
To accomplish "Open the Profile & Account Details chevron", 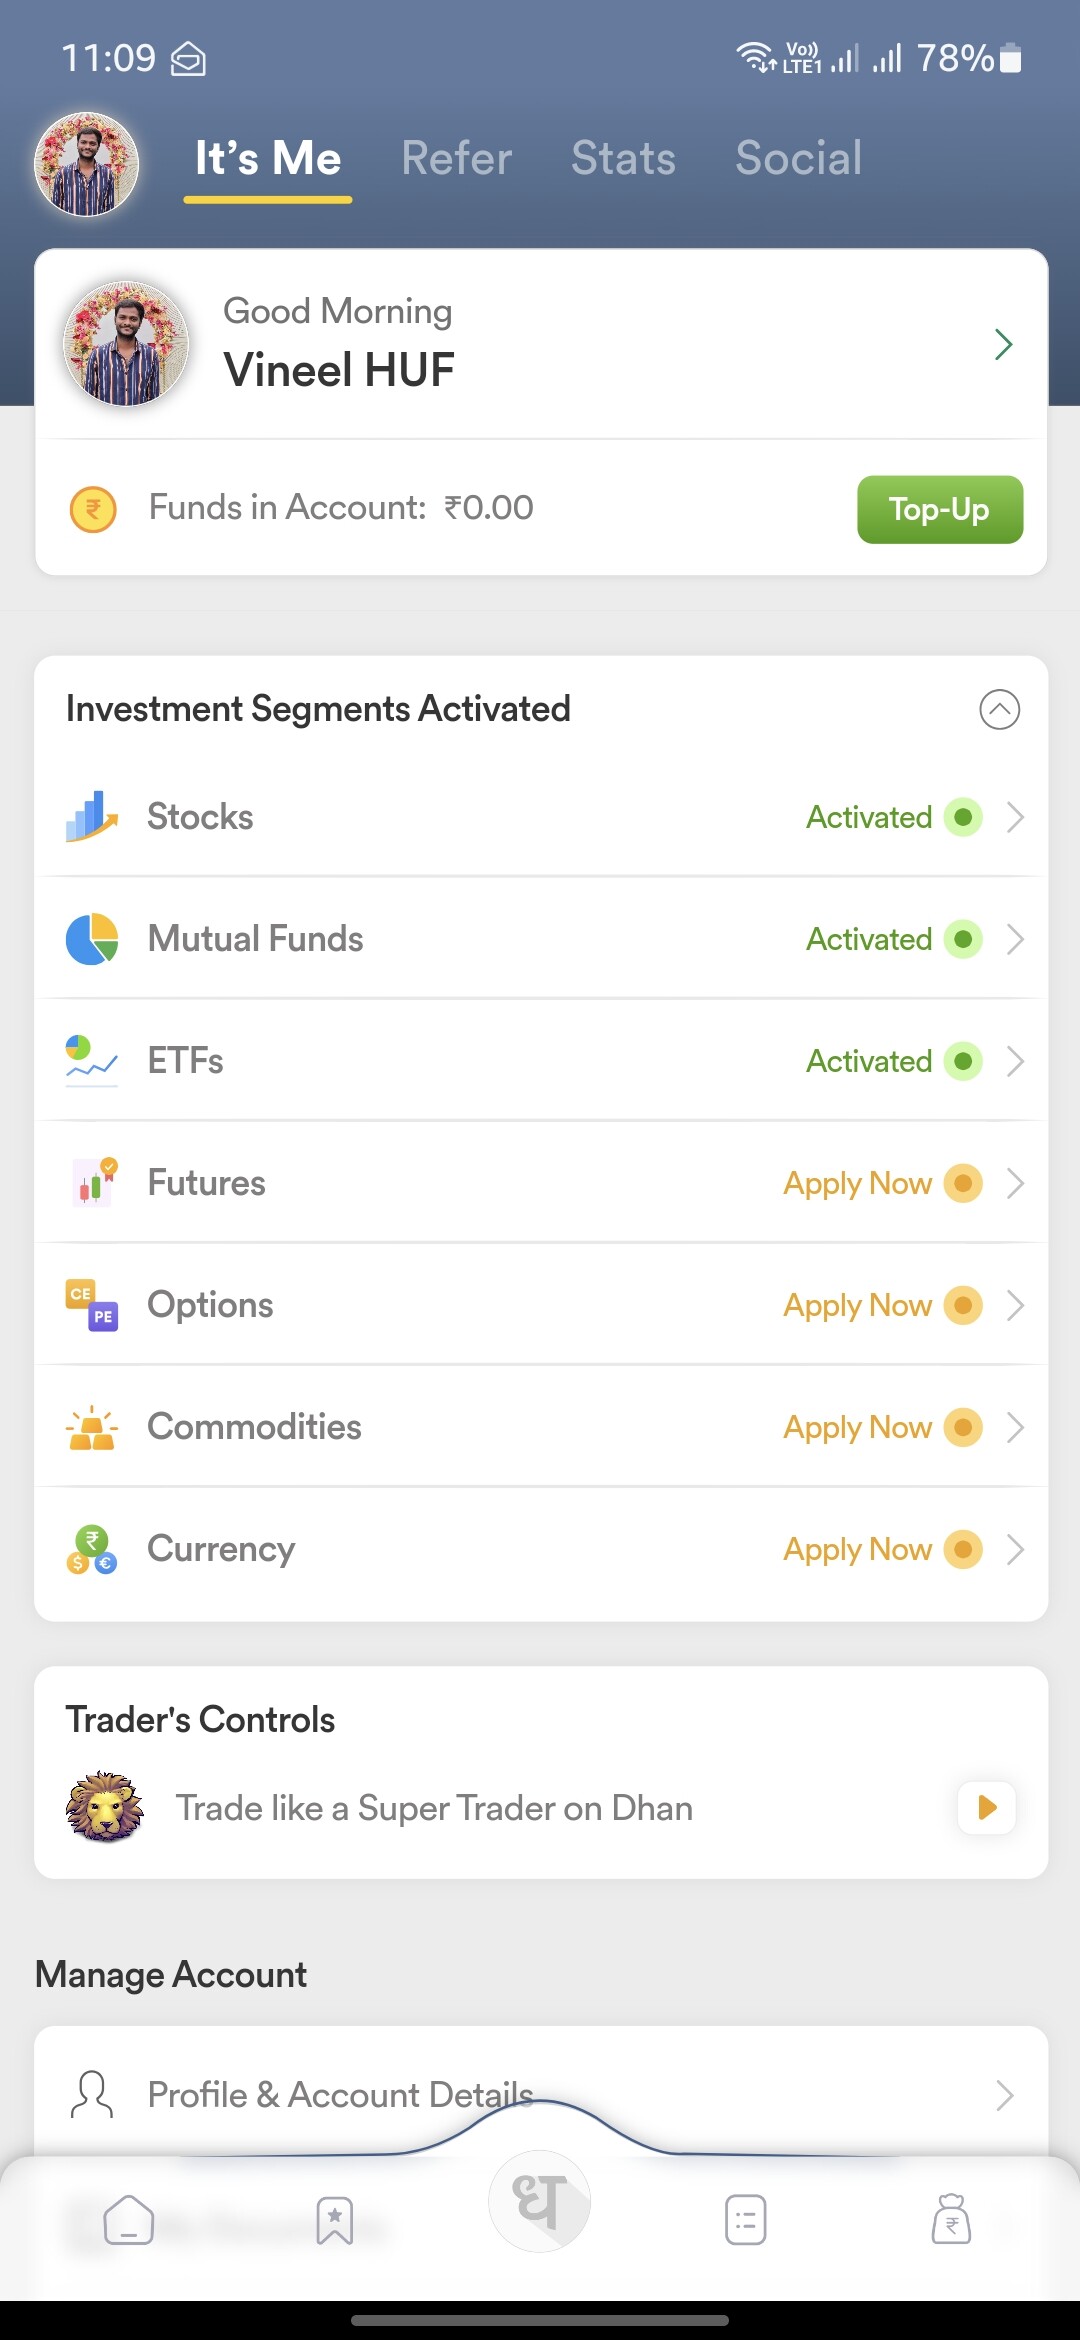I will pyautogui.click(x=1004, y=2095).
